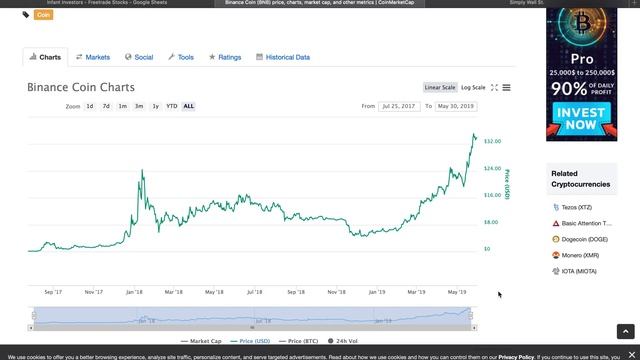
Task: Click the Dogecoin coin icon
Action: [556, 239]
